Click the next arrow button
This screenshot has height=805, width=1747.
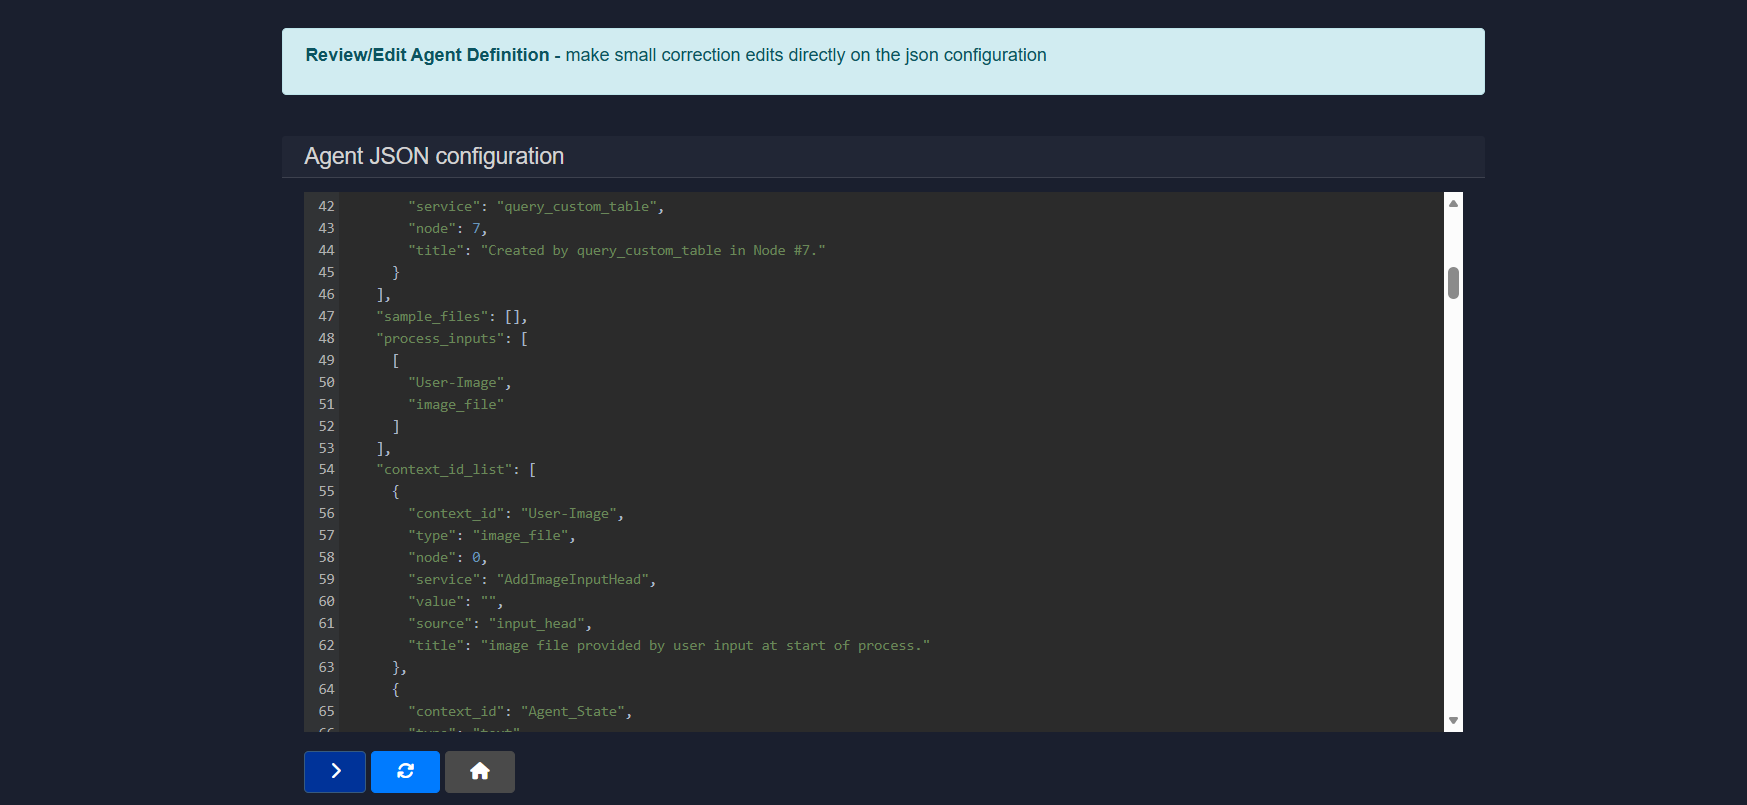point(335,771)
